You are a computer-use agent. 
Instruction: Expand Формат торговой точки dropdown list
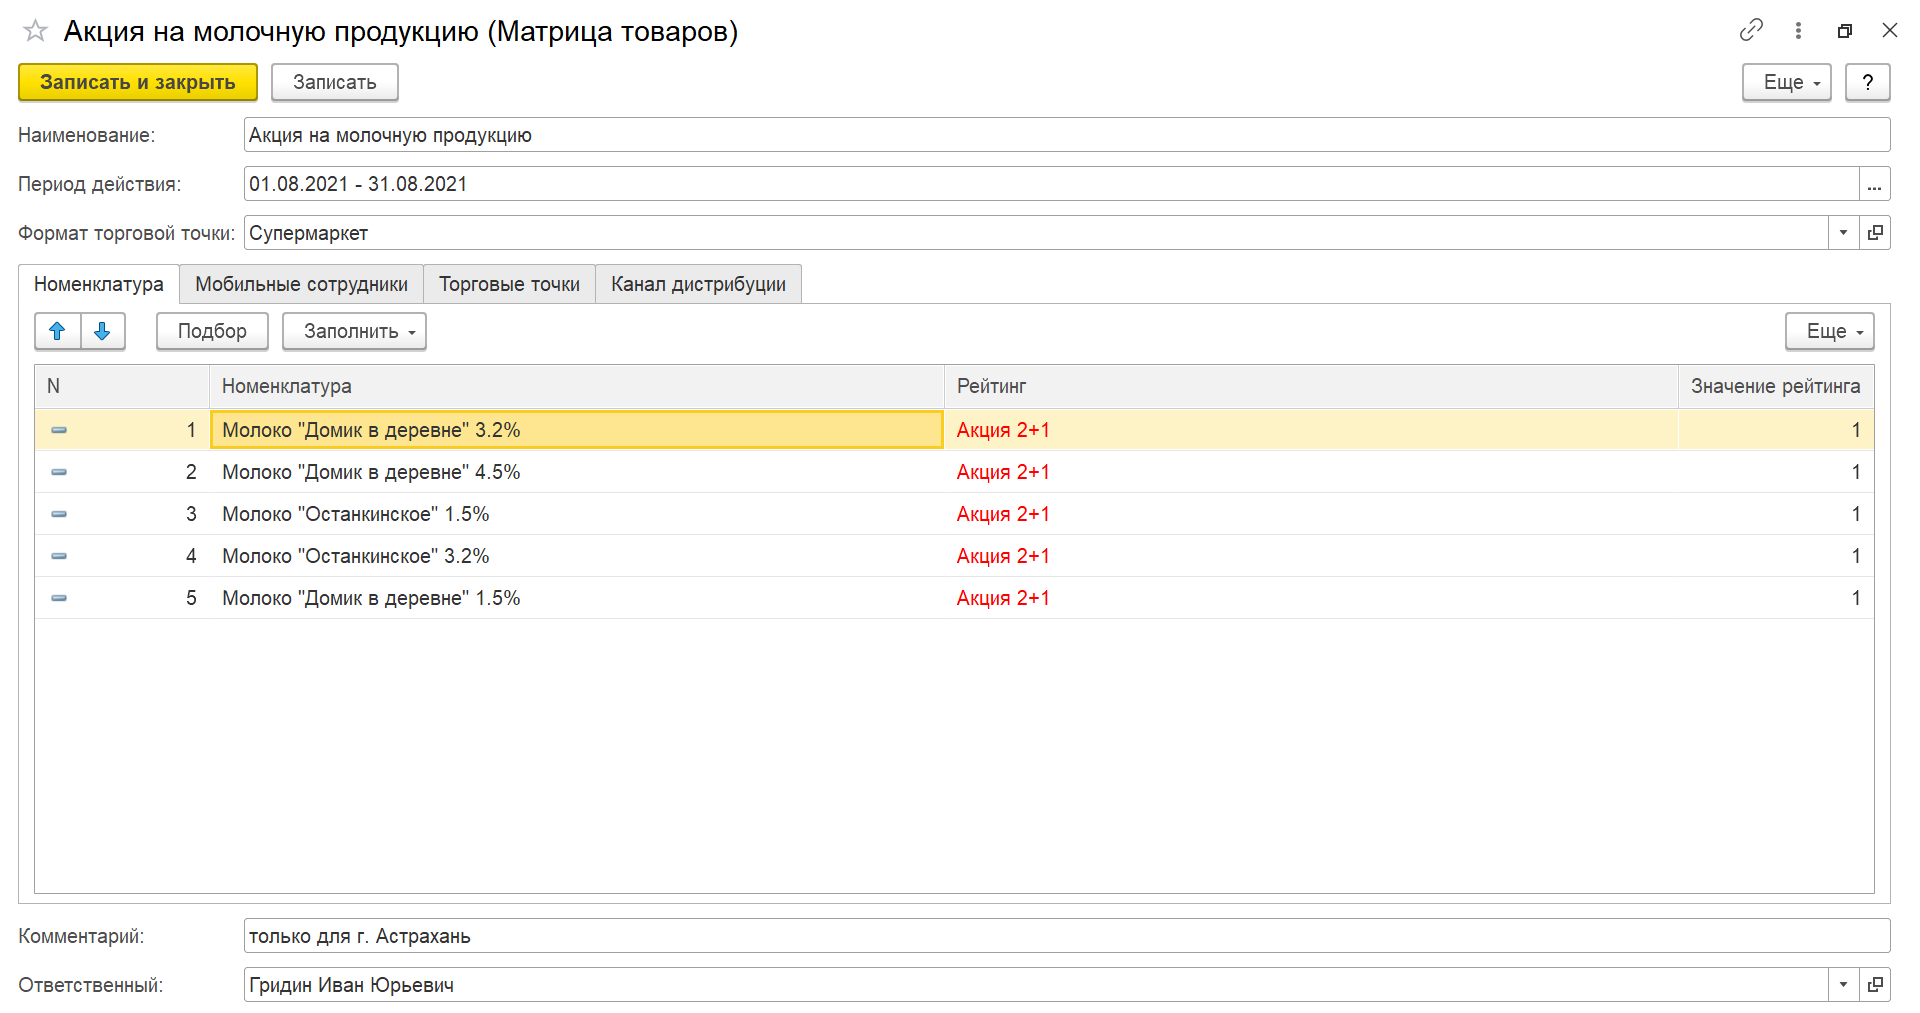point(1843,233)
